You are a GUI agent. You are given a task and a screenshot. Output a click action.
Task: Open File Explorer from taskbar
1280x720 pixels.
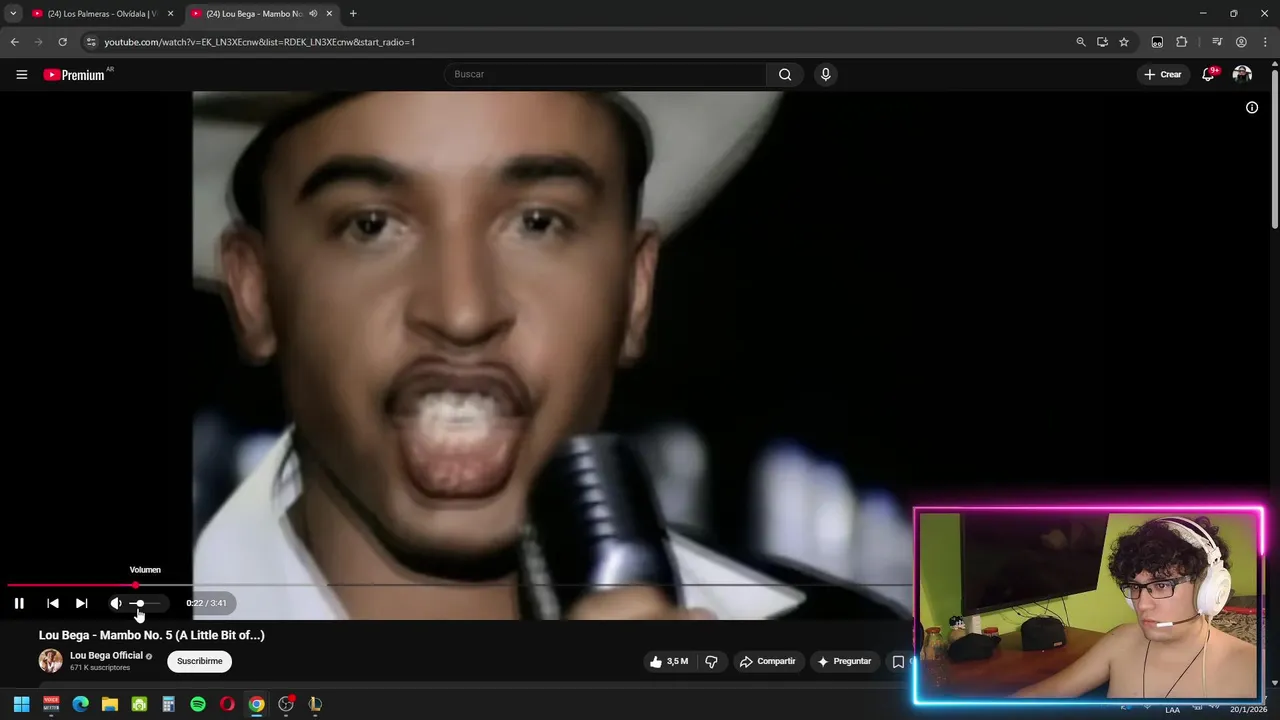110,704
